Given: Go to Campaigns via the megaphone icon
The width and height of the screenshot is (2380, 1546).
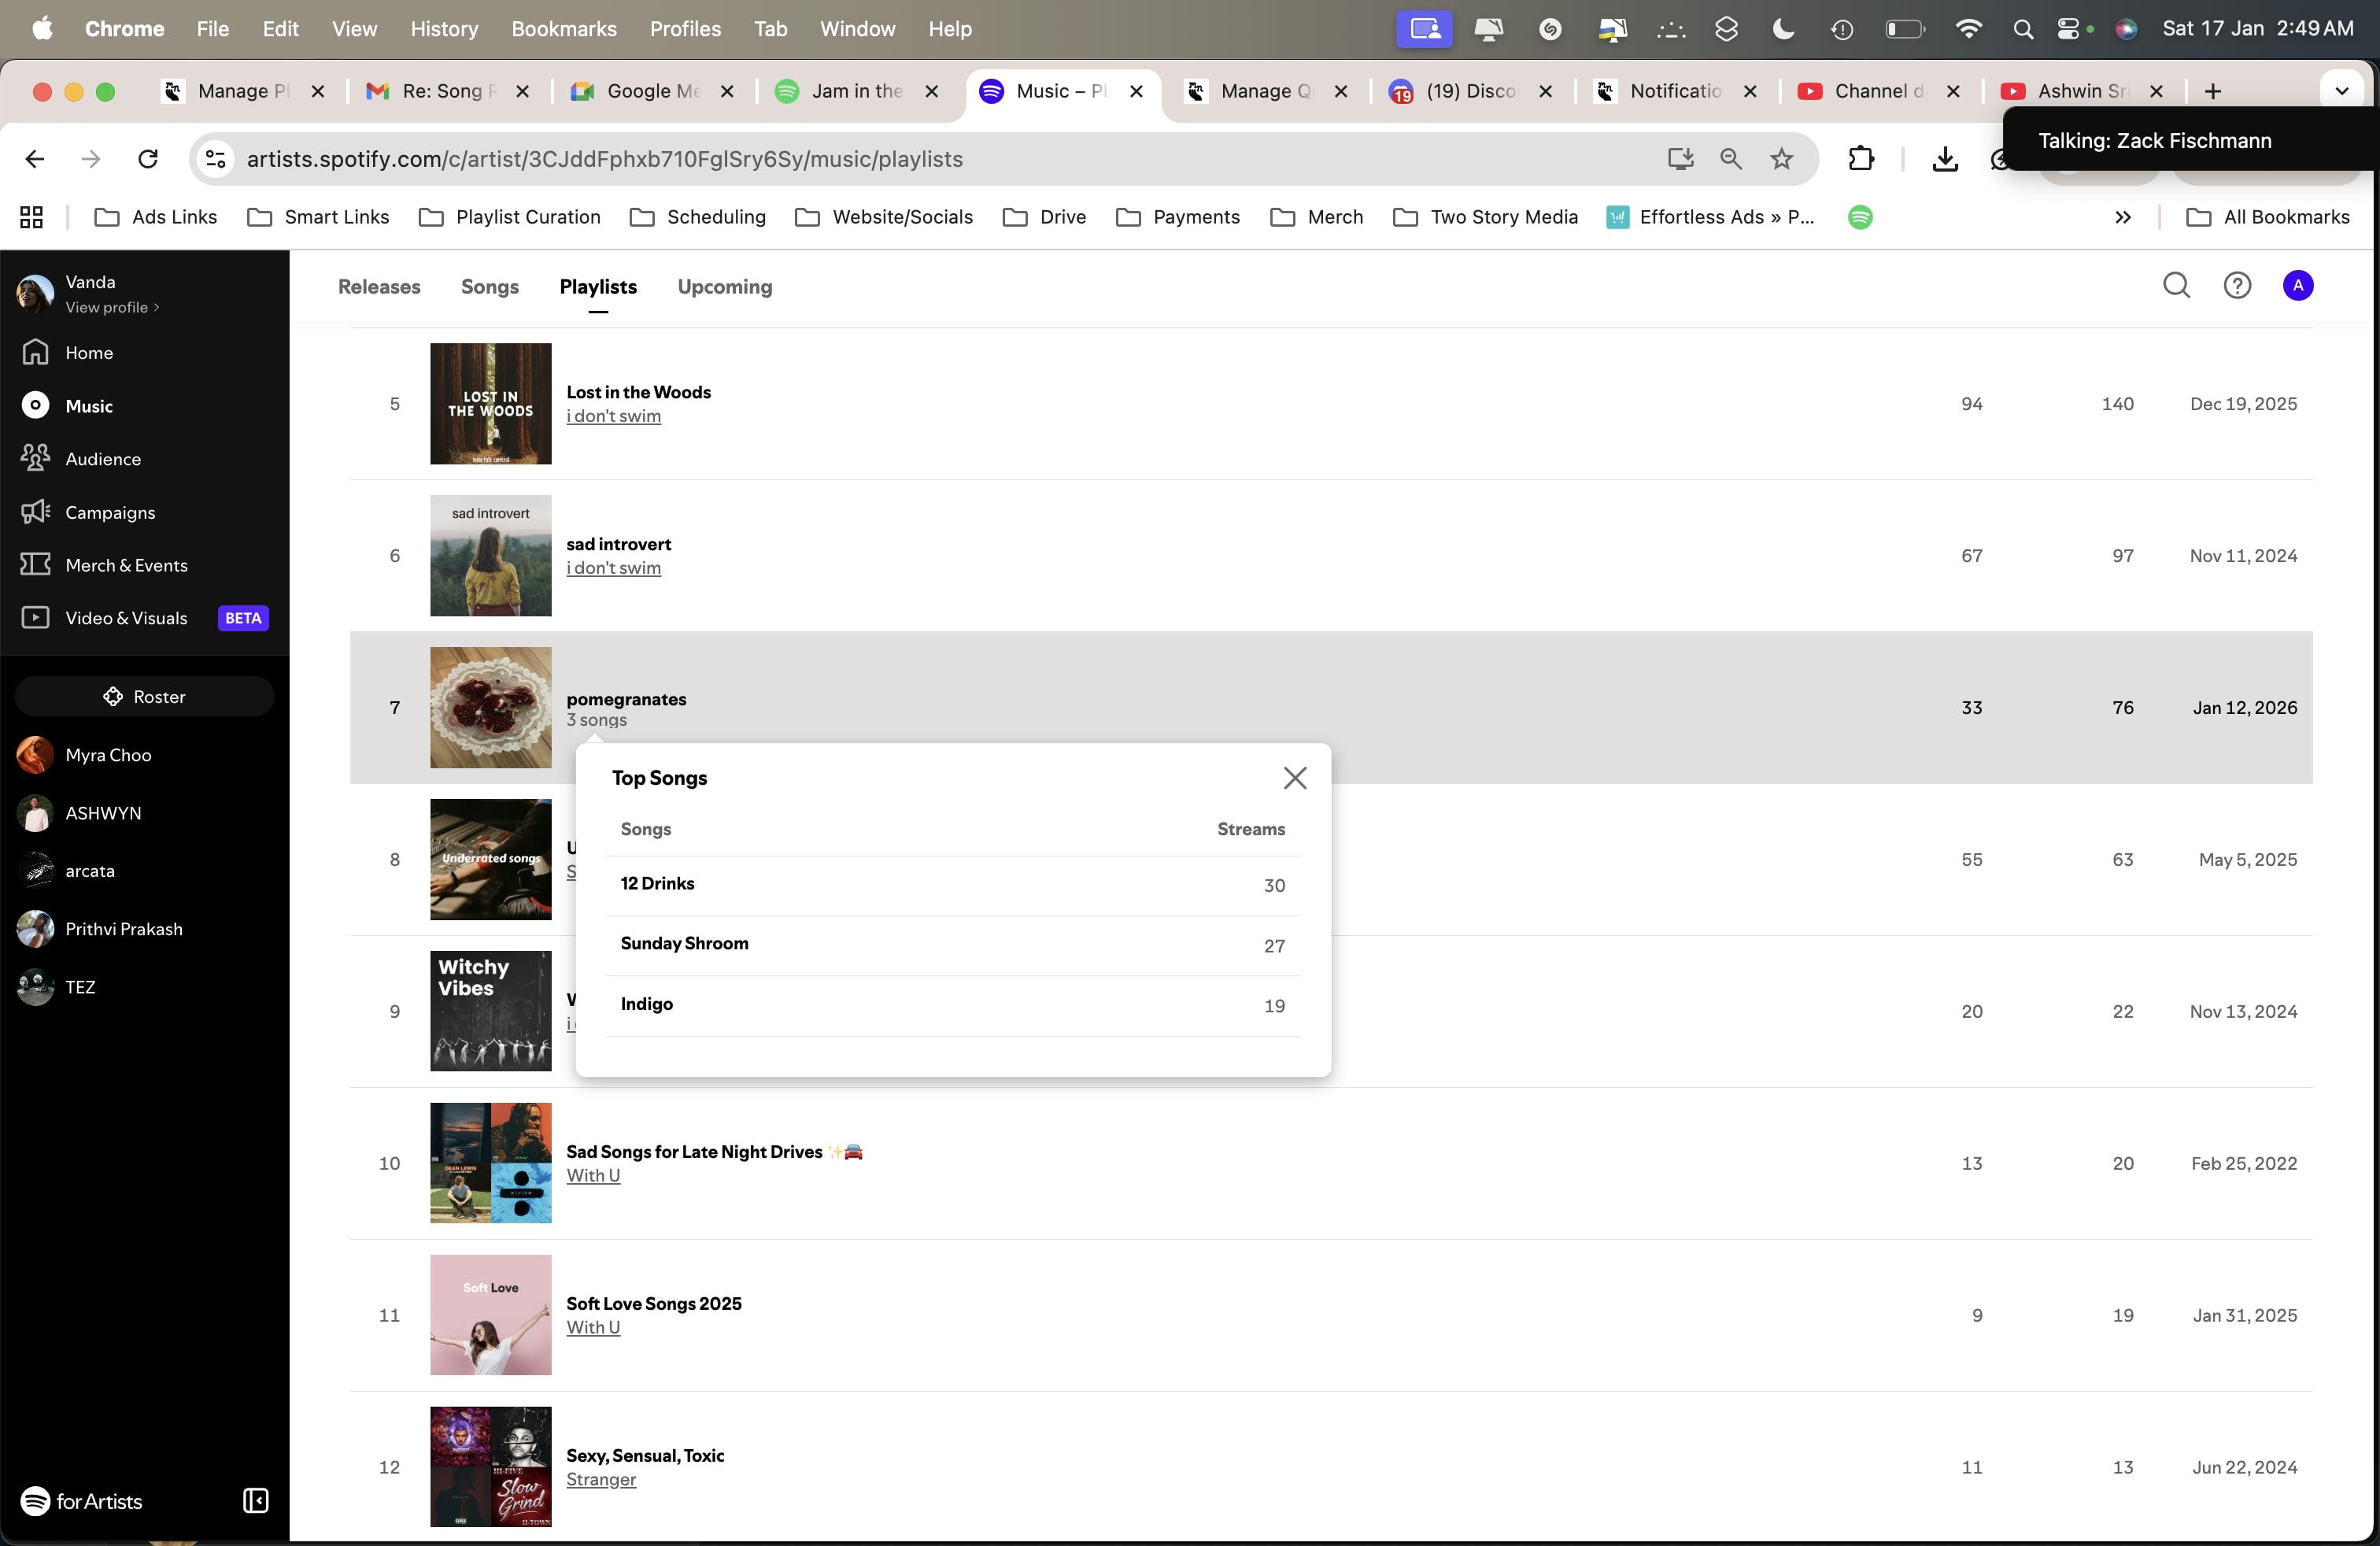Looking at the screenshot, I should click(36, 512).
